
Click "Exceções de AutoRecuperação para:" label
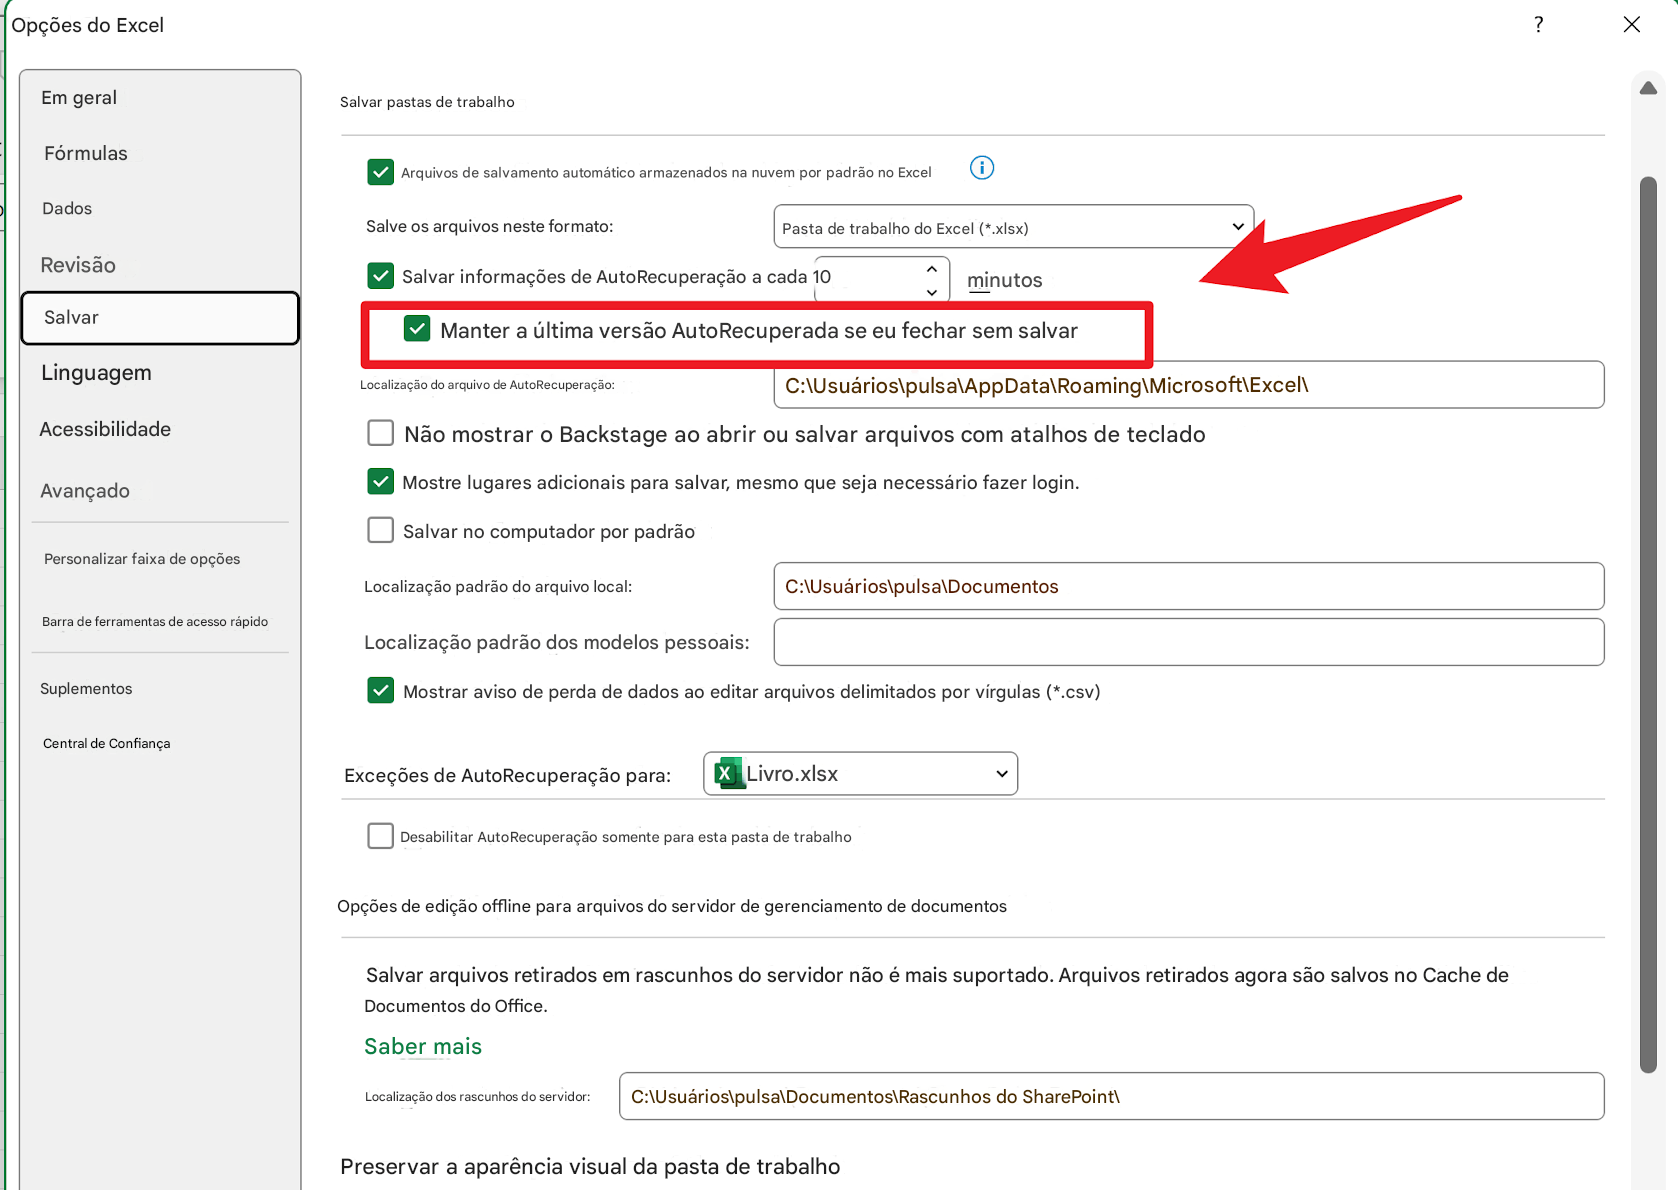pos(507,776)
